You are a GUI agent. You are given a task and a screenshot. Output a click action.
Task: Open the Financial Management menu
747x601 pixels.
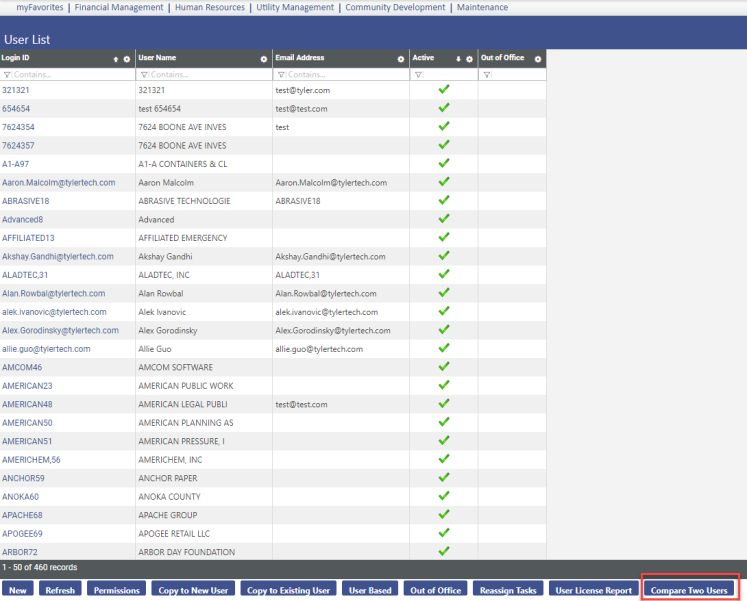[119, 7]
